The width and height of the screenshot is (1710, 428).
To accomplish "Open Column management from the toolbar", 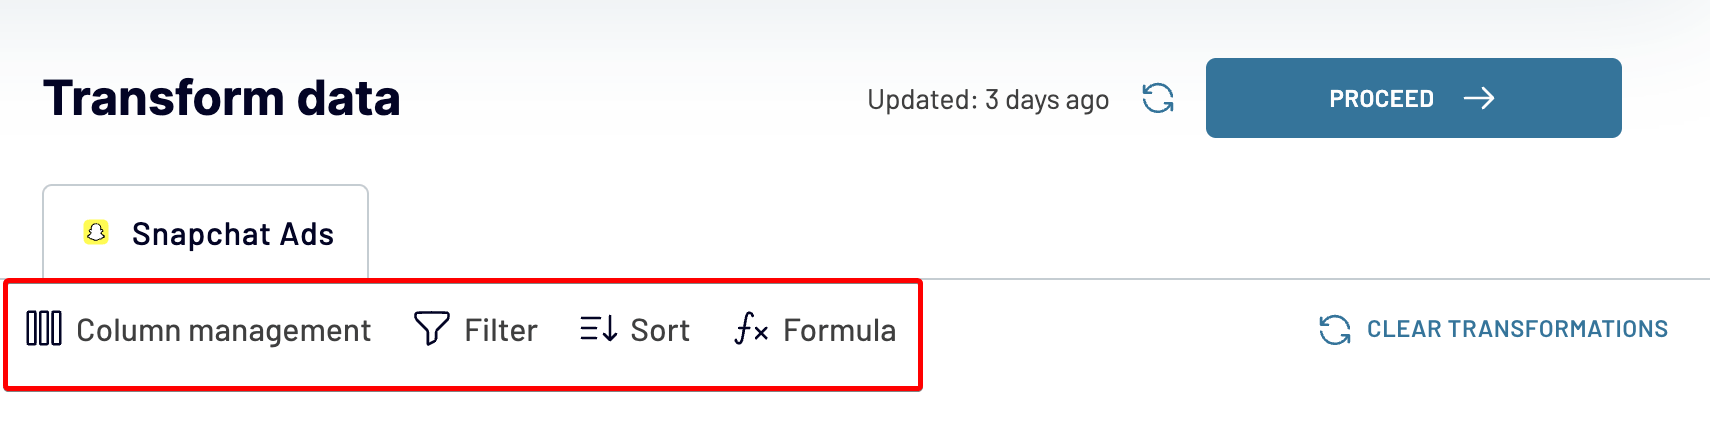I will click(x=199, y=330).
